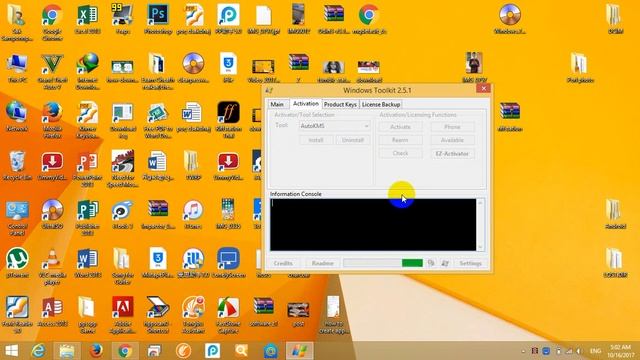Click the Available button
The width and height of the screenshot is (640, 360).
click(x=452, y=140)
